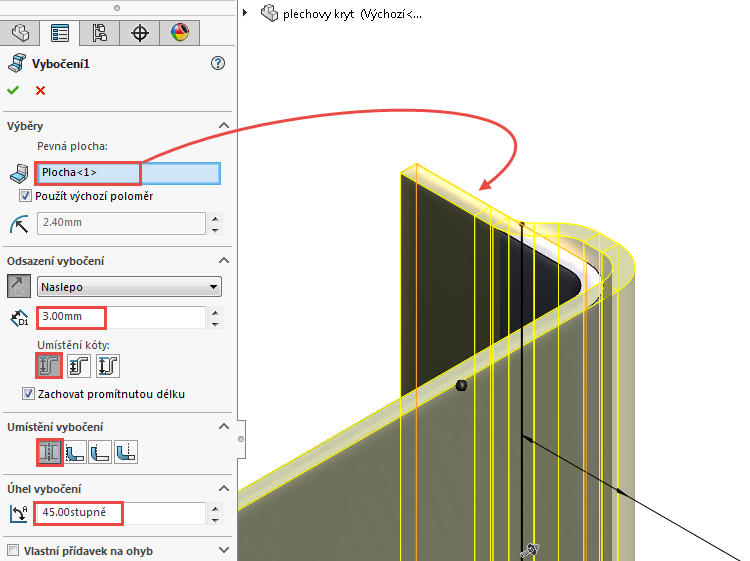Viewport: 750px width, 561px height.
Task: Select plechovy kryt (Výchozí<... tree item
Action: point(352,14)
